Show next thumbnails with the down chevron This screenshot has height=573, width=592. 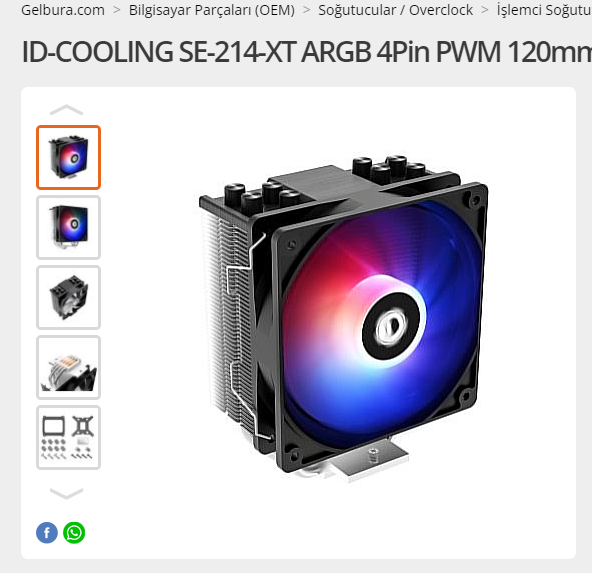pos(66,493)
